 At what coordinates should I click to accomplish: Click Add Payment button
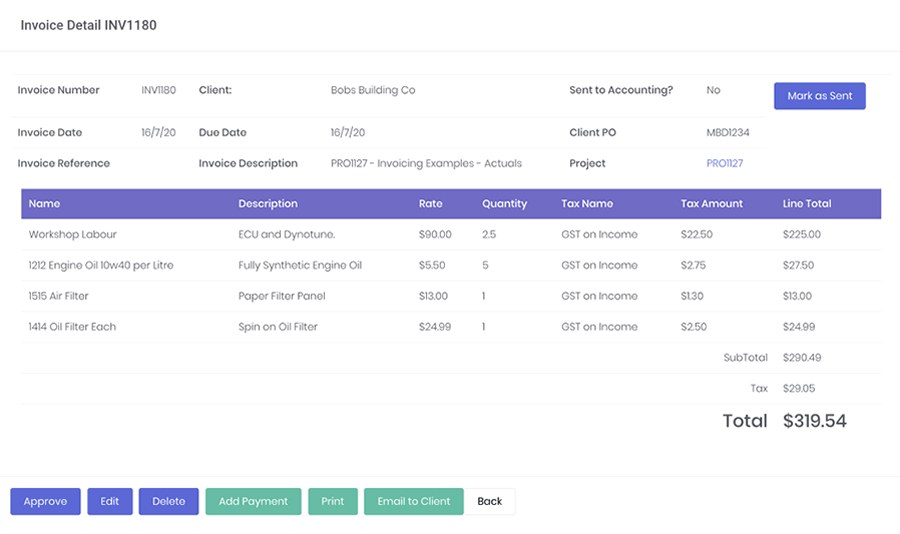[253, 501]
